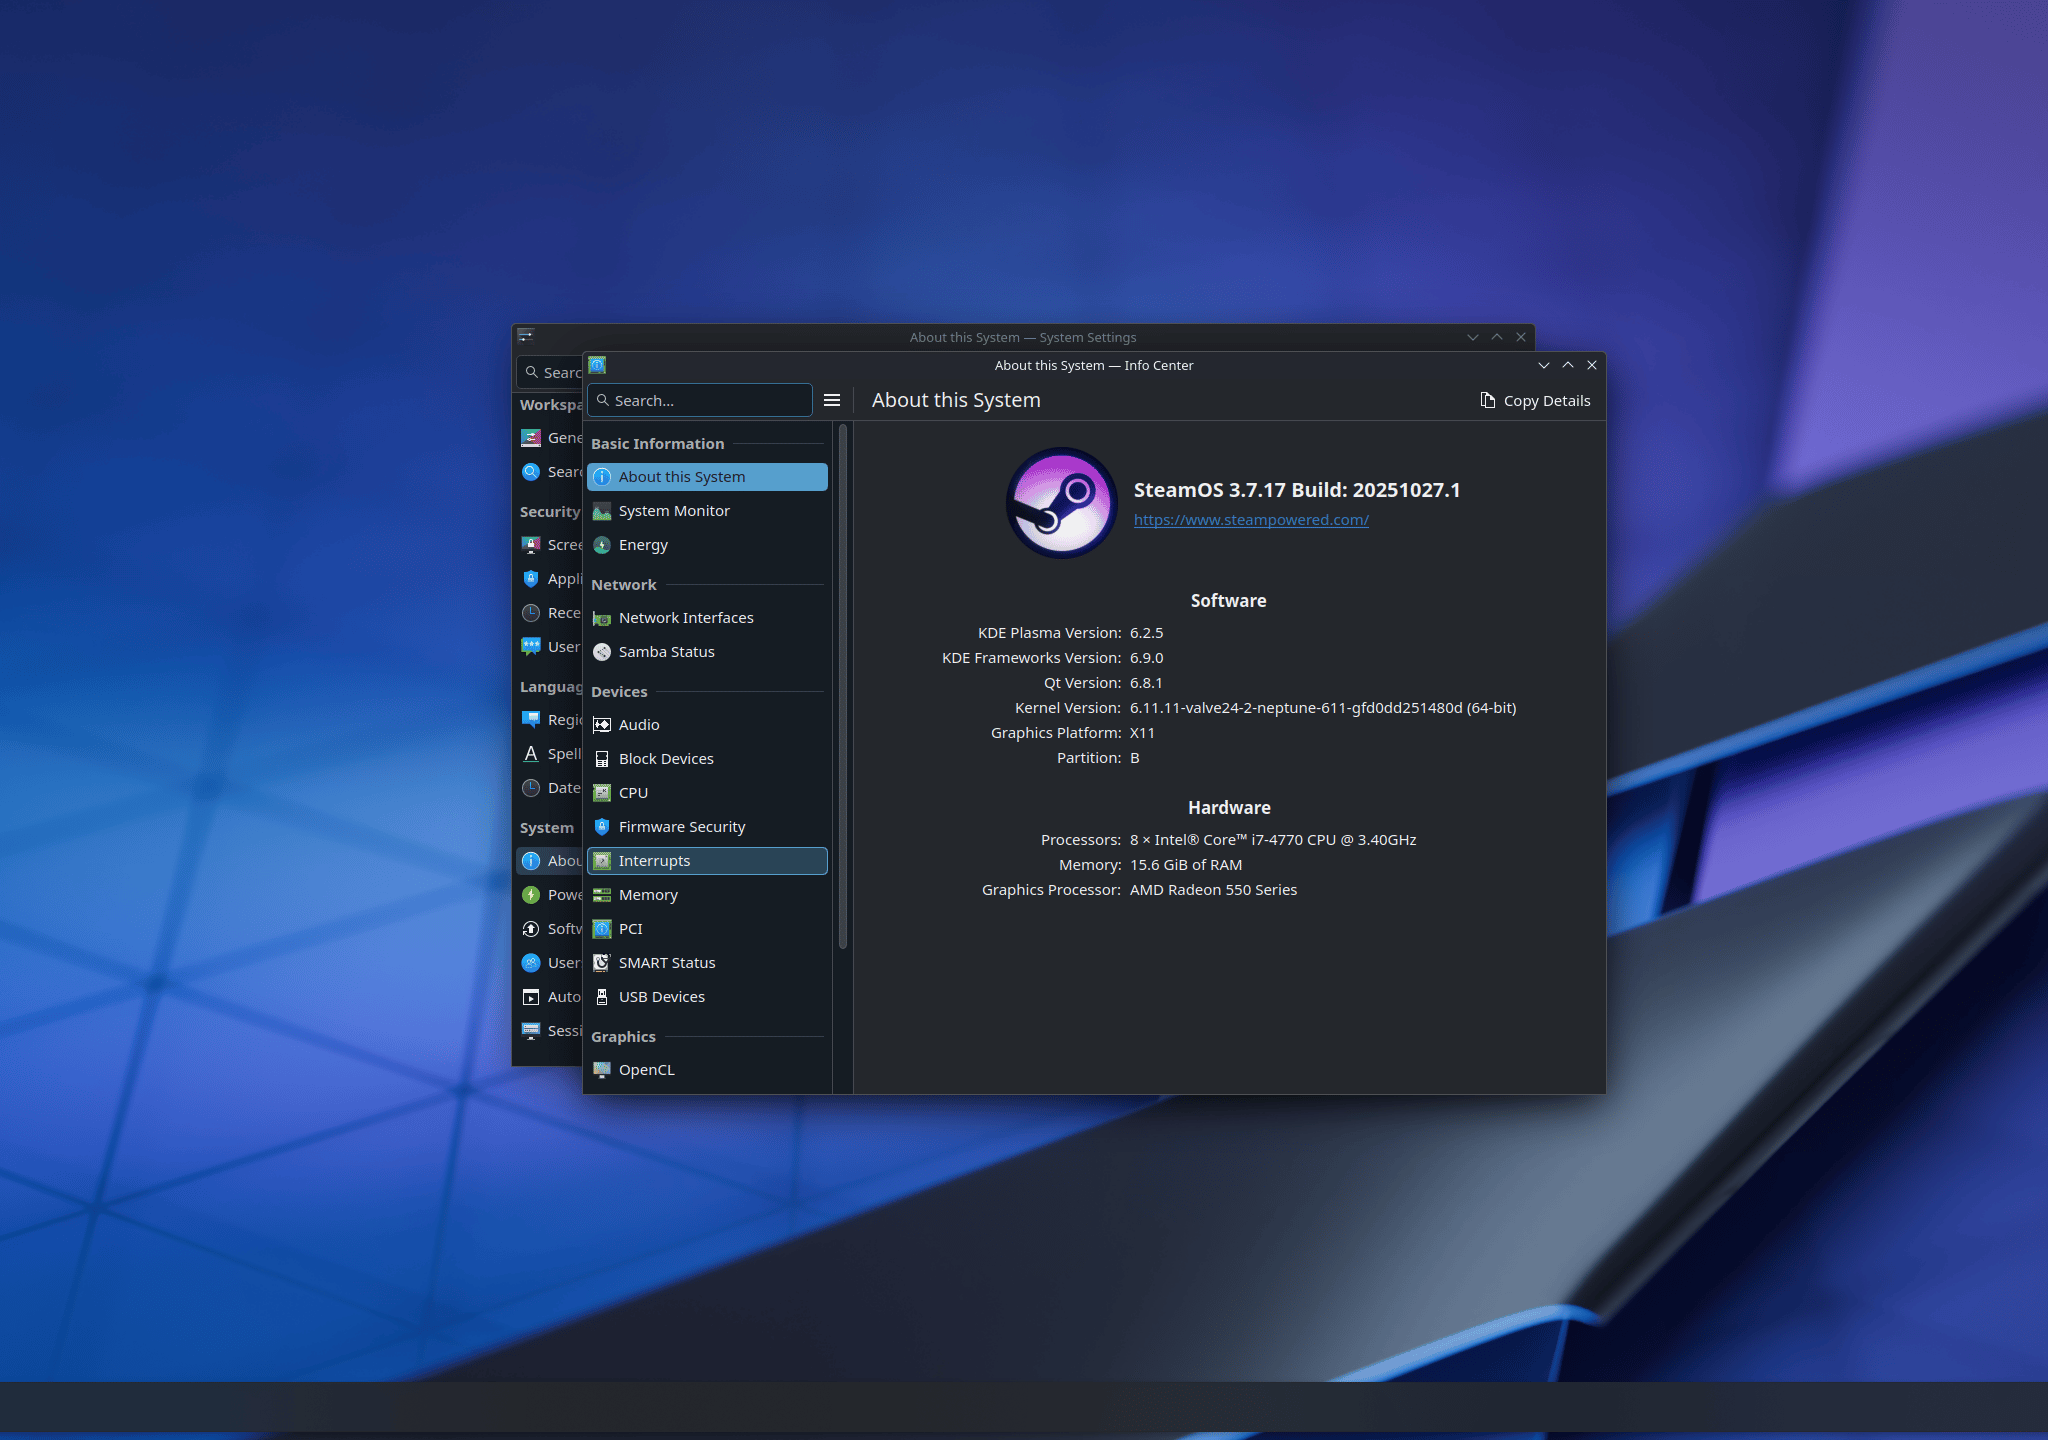Select the USB Devices icon

coord(602,997)
